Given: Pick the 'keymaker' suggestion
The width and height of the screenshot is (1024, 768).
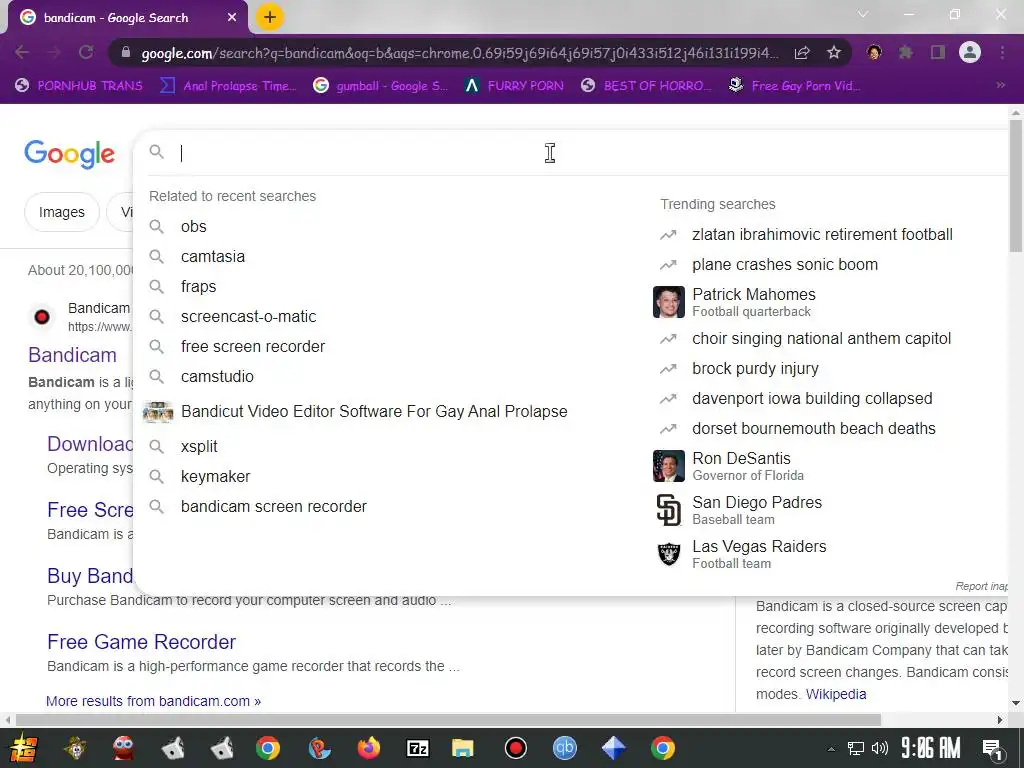Looking at the screenshot, I should (x=216, y=477).
